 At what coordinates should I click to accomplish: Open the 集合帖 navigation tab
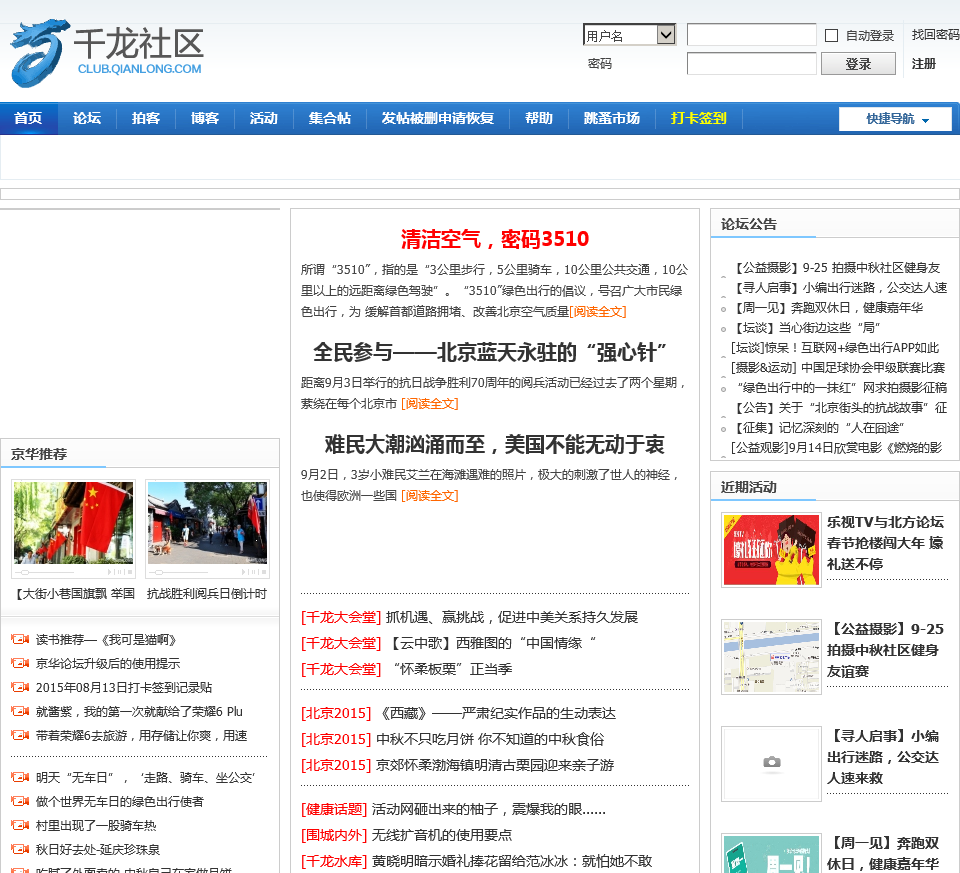[329, 118]
